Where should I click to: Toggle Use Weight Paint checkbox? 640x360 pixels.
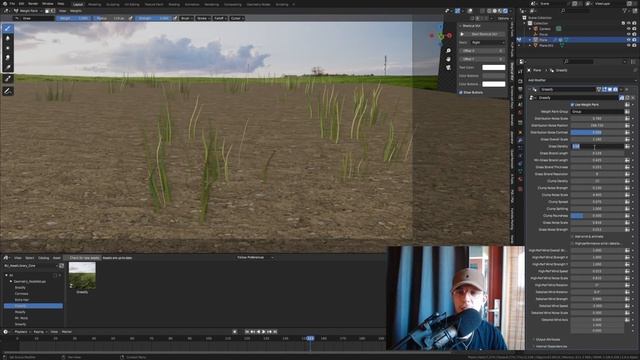pos(572,105)
